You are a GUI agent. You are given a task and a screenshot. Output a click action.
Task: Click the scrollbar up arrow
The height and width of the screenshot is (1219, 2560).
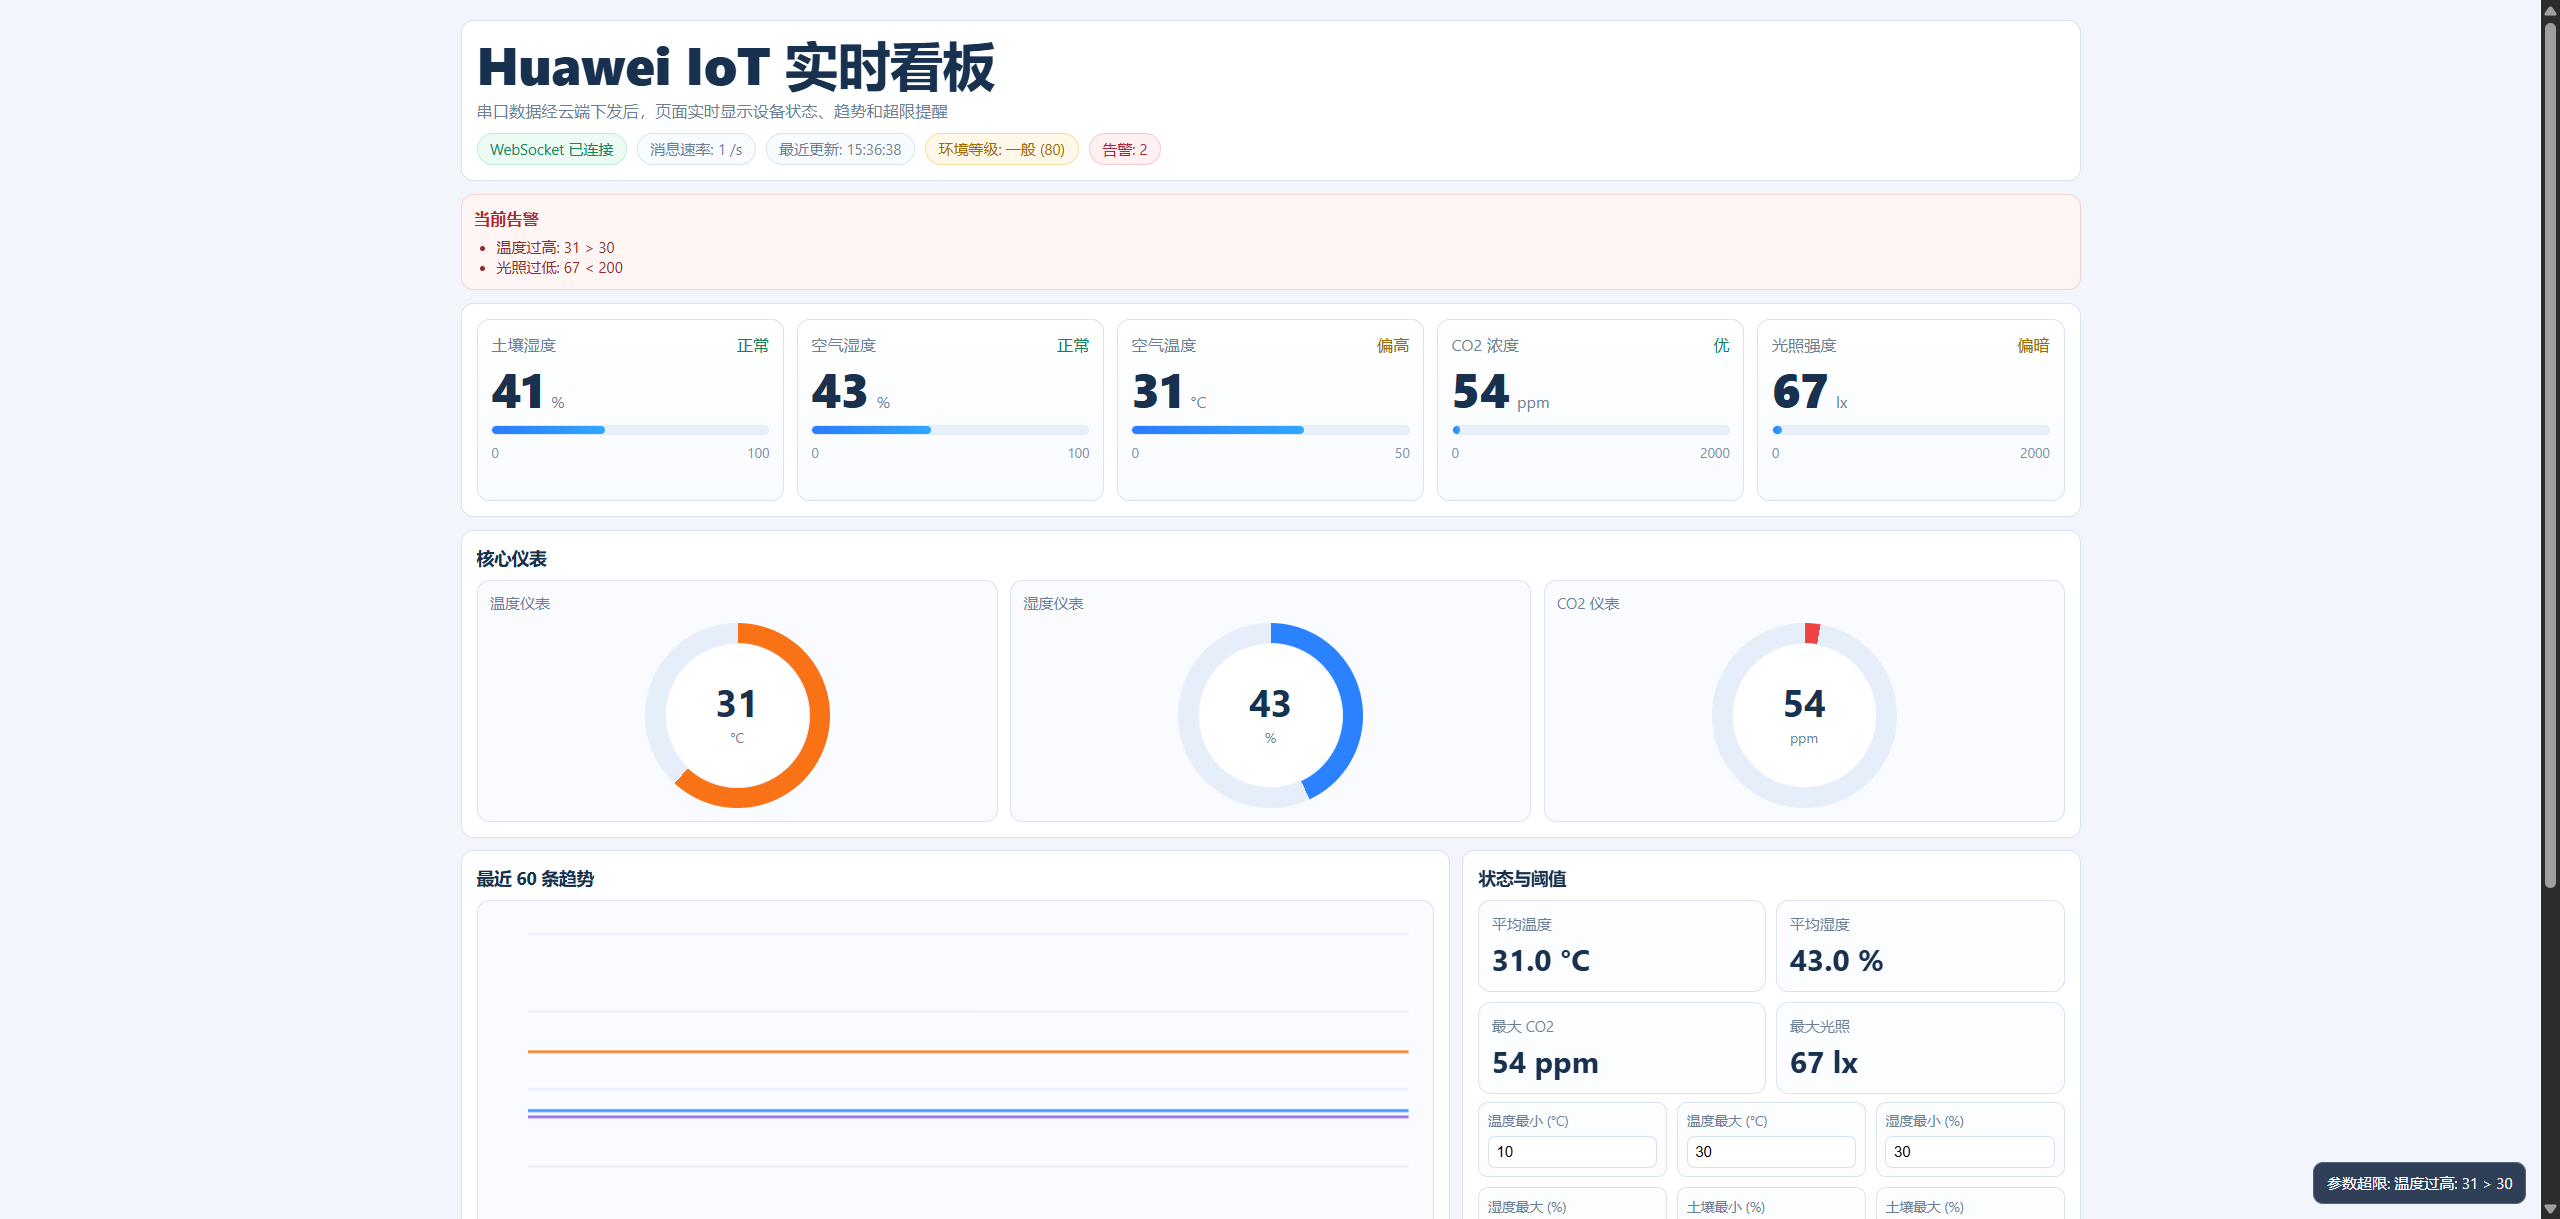pos(2550,9)
